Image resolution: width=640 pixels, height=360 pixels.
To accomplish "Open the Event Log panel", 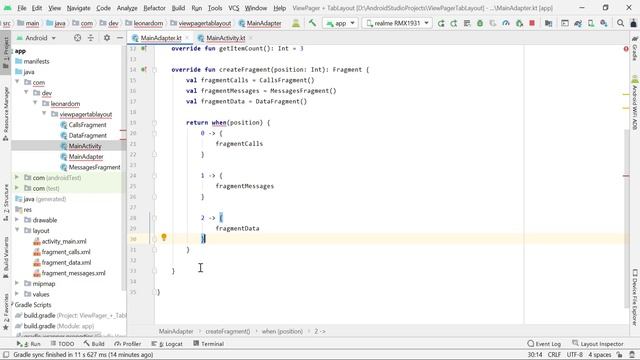I will 544,344.
